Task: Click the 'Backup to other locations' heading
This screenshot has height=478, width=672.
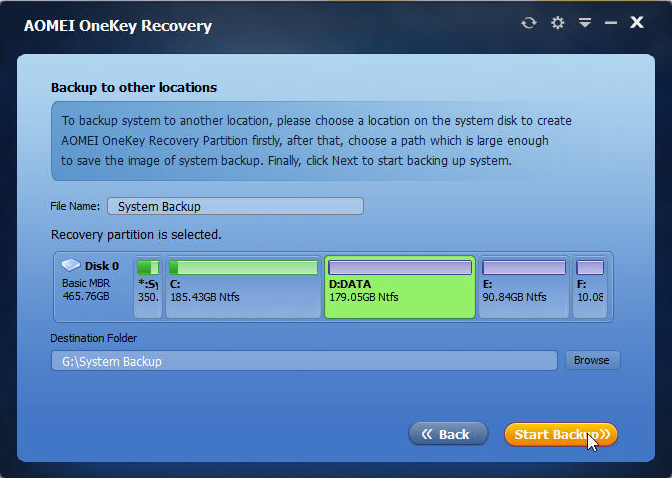Action: (x=134, y=87)
